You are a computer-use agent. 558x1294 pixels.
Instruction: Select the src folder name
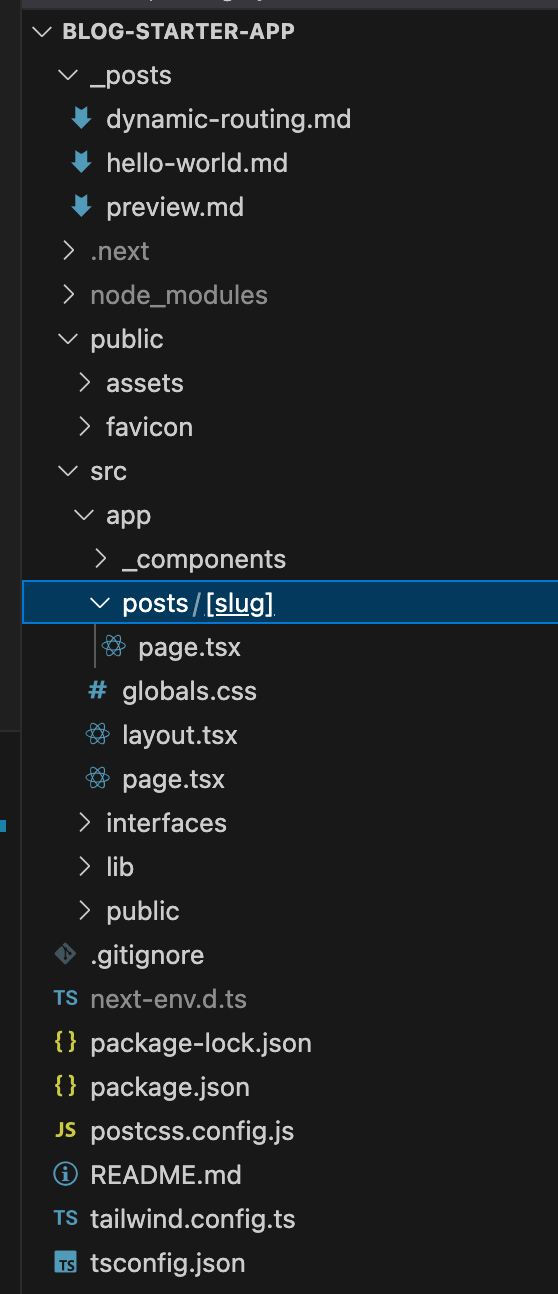(x=108, y=471)
